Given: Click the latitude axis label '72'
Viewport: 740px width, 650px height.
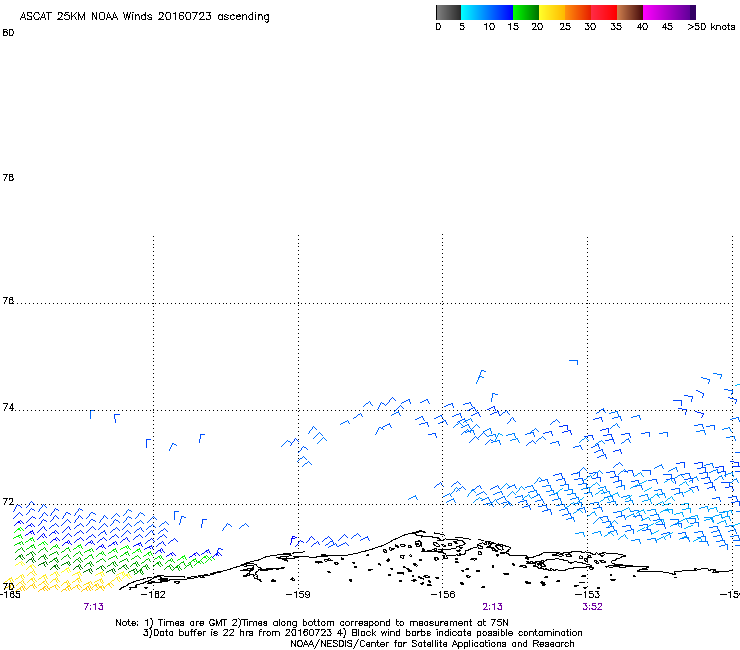Looking at the screenshot, I should [x=8, y=502].
